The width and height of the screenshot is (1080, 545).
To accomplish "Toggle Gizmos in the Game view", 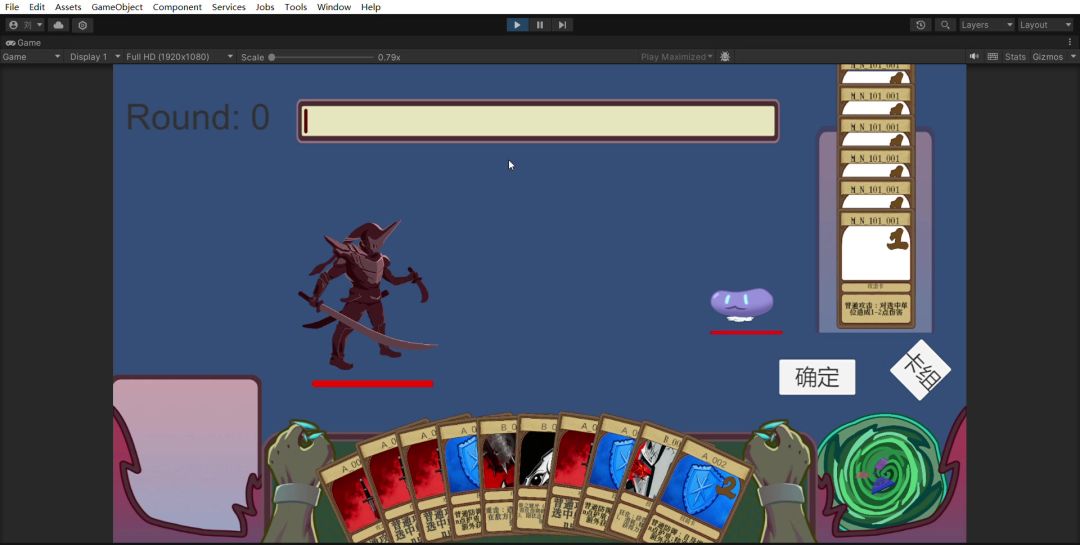I will tap(1047, 57).
